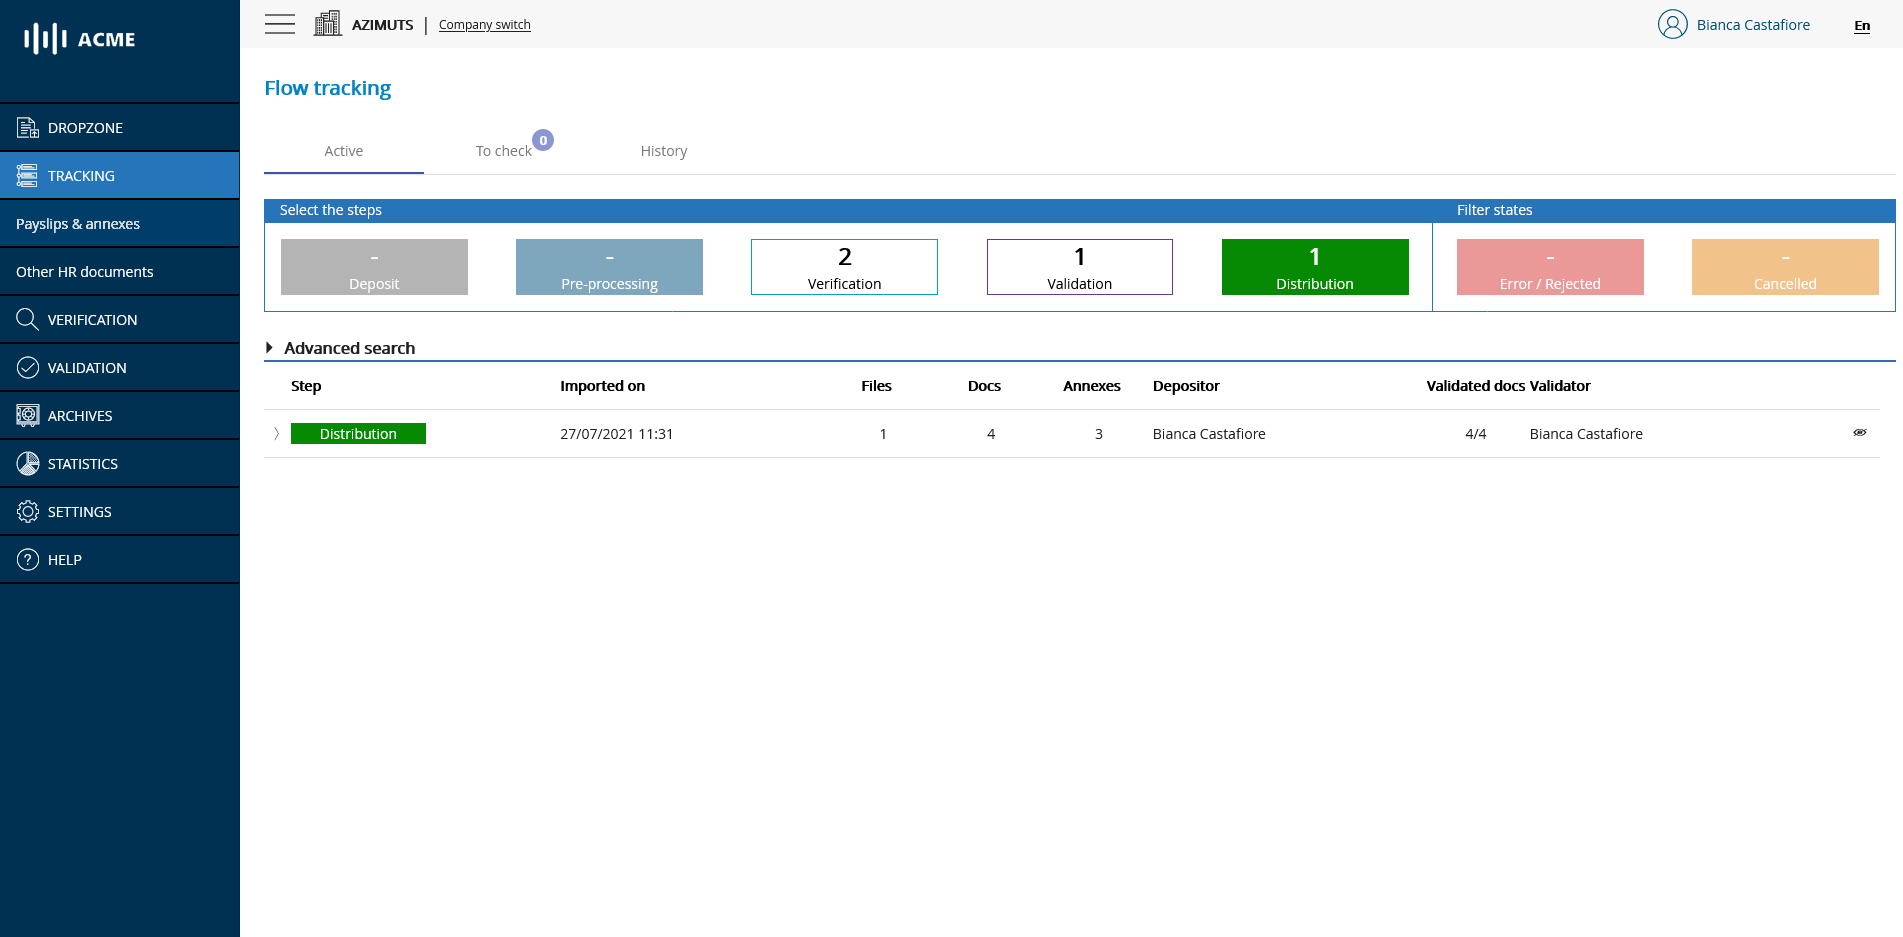Open the To check tab
Screen dimensions: 1903x937
point(503,150)
